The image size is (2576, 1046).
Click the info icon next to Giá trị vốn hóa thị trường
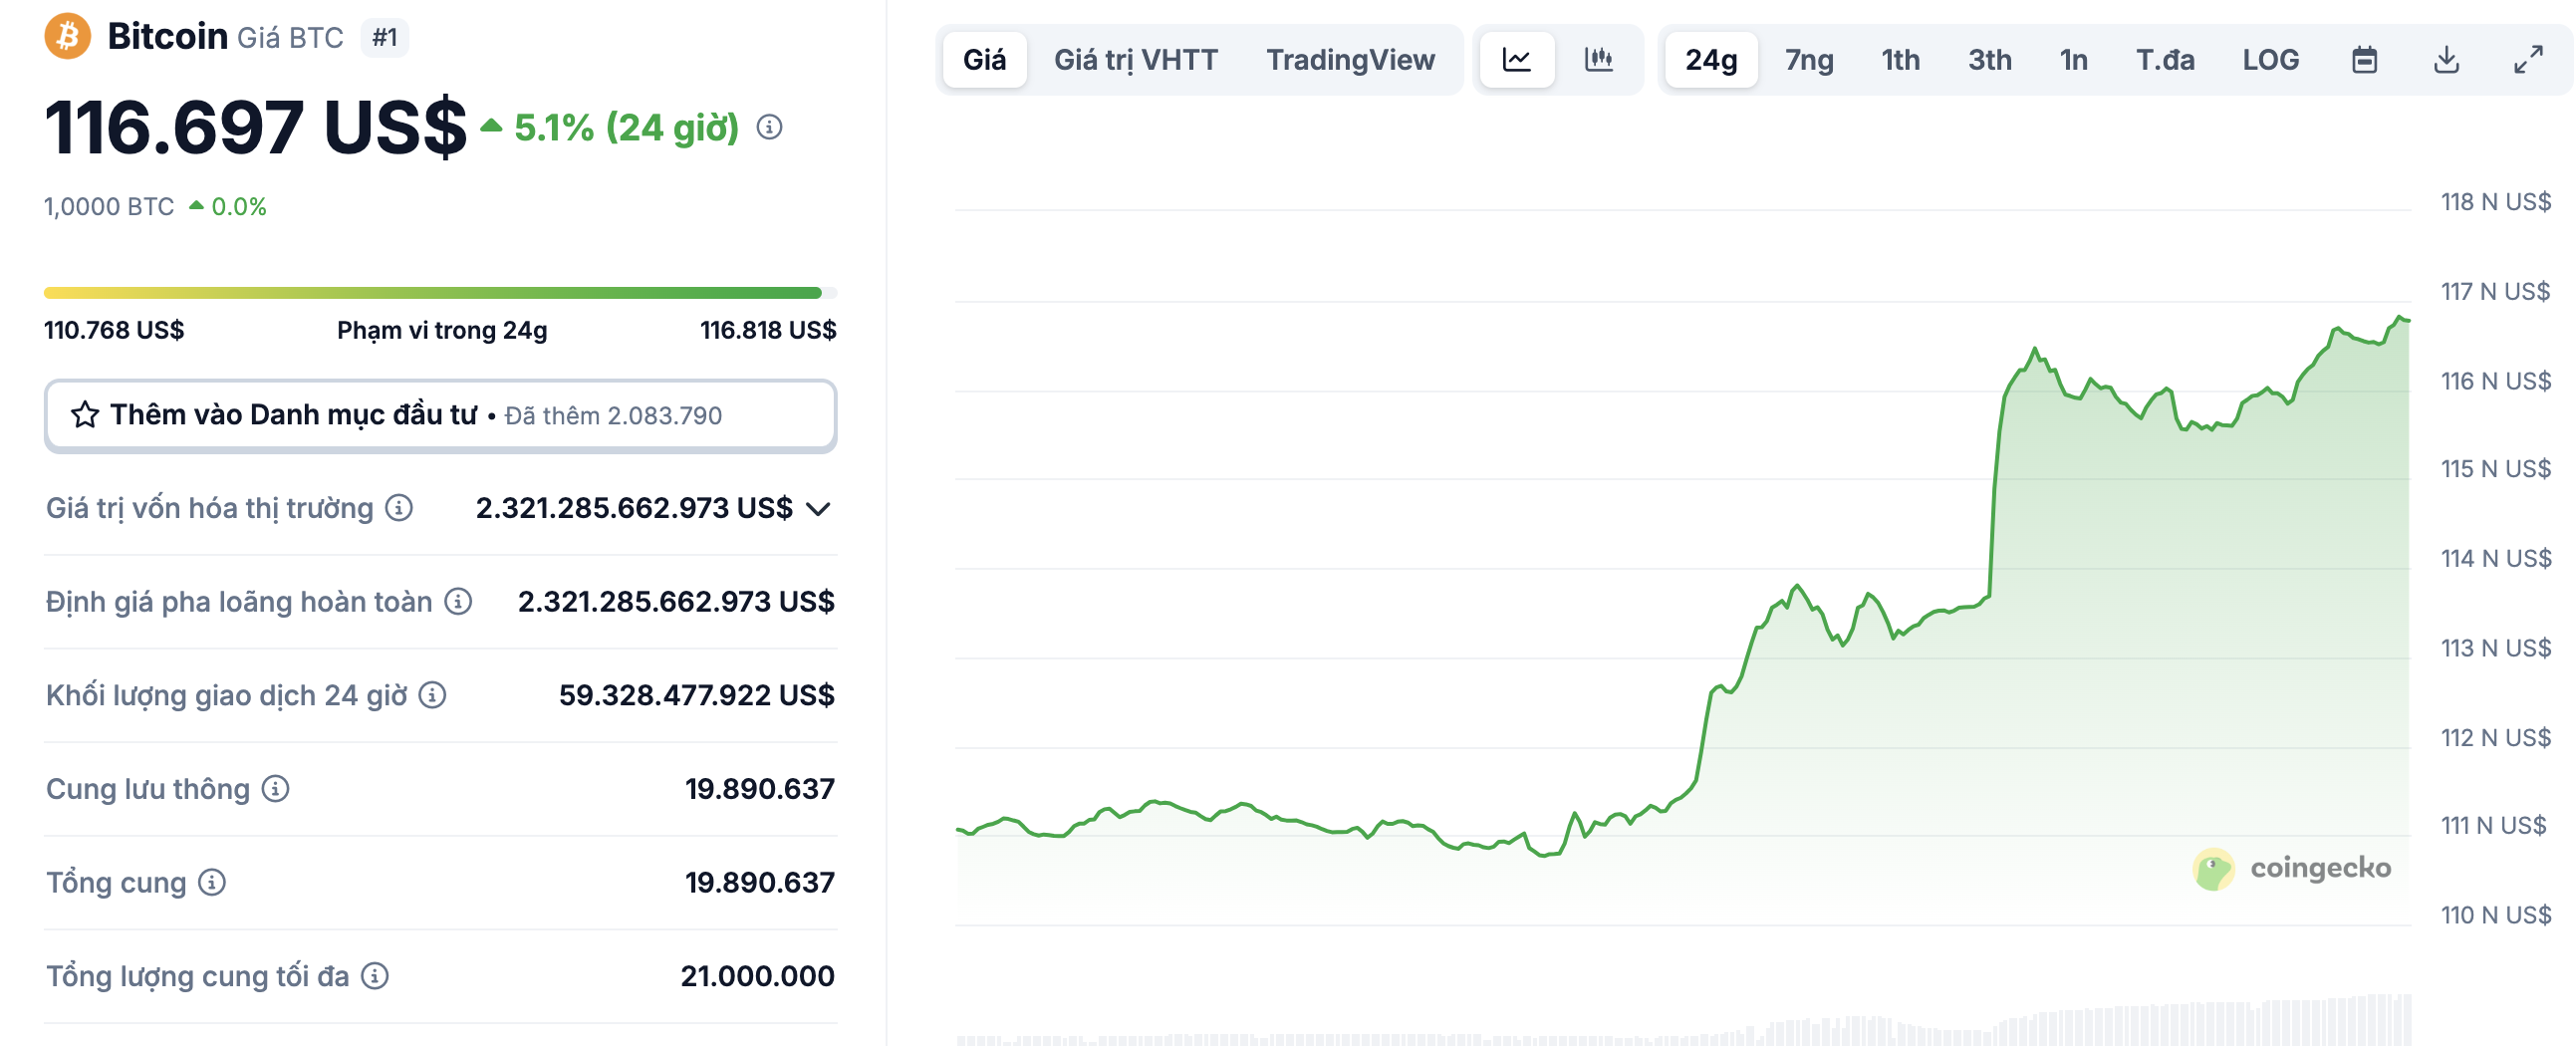[398, 508]
